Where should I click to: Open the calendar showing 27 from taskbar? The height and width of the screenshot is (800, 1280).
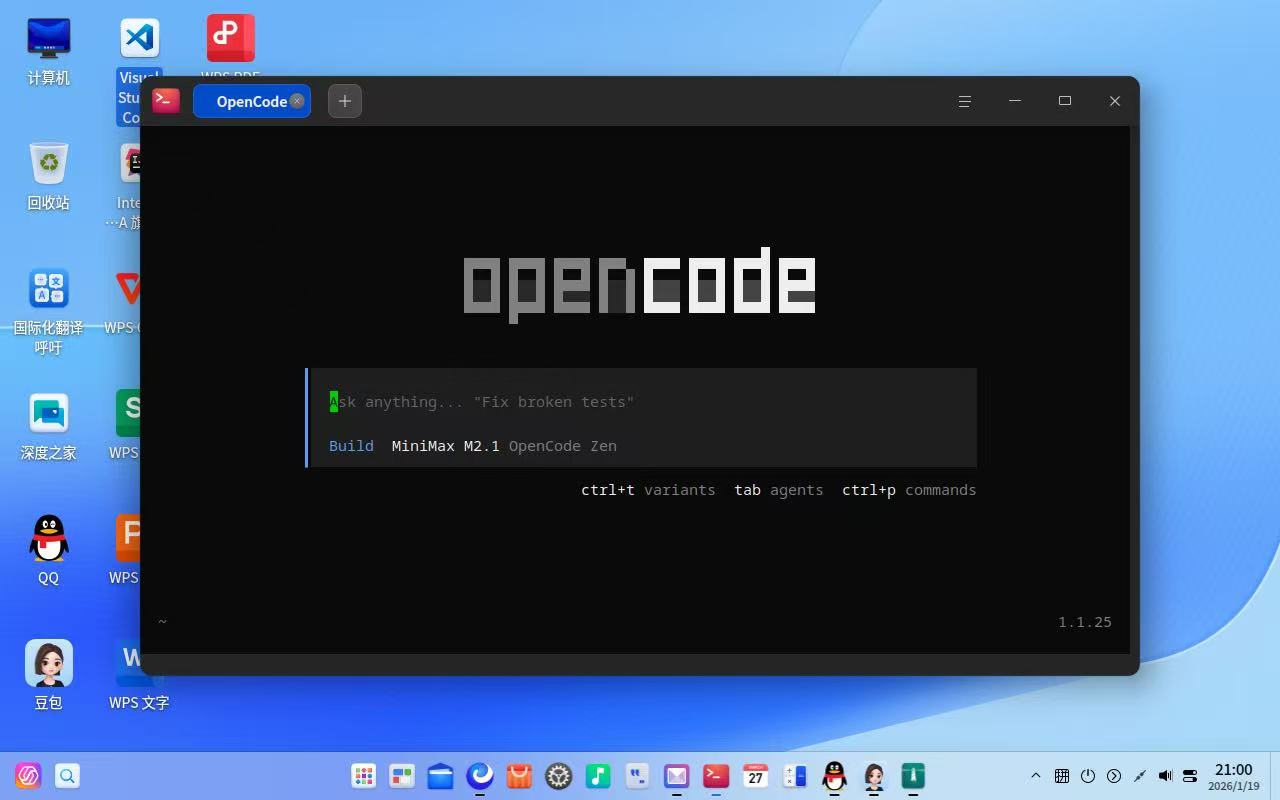point(753,775)
